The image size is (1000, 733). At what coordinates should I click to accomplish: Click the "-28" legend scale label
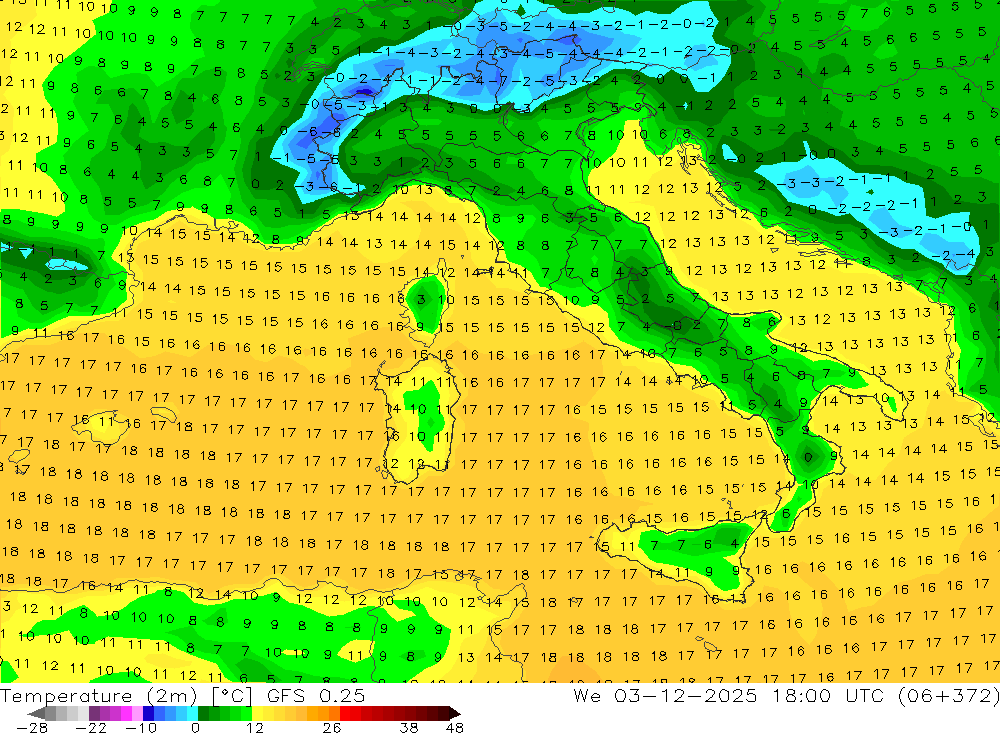point(32,727)
